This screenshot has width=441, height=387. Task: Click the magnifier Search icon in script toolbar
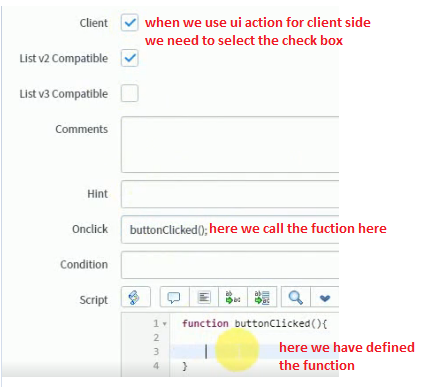click(x=296, y=297)
